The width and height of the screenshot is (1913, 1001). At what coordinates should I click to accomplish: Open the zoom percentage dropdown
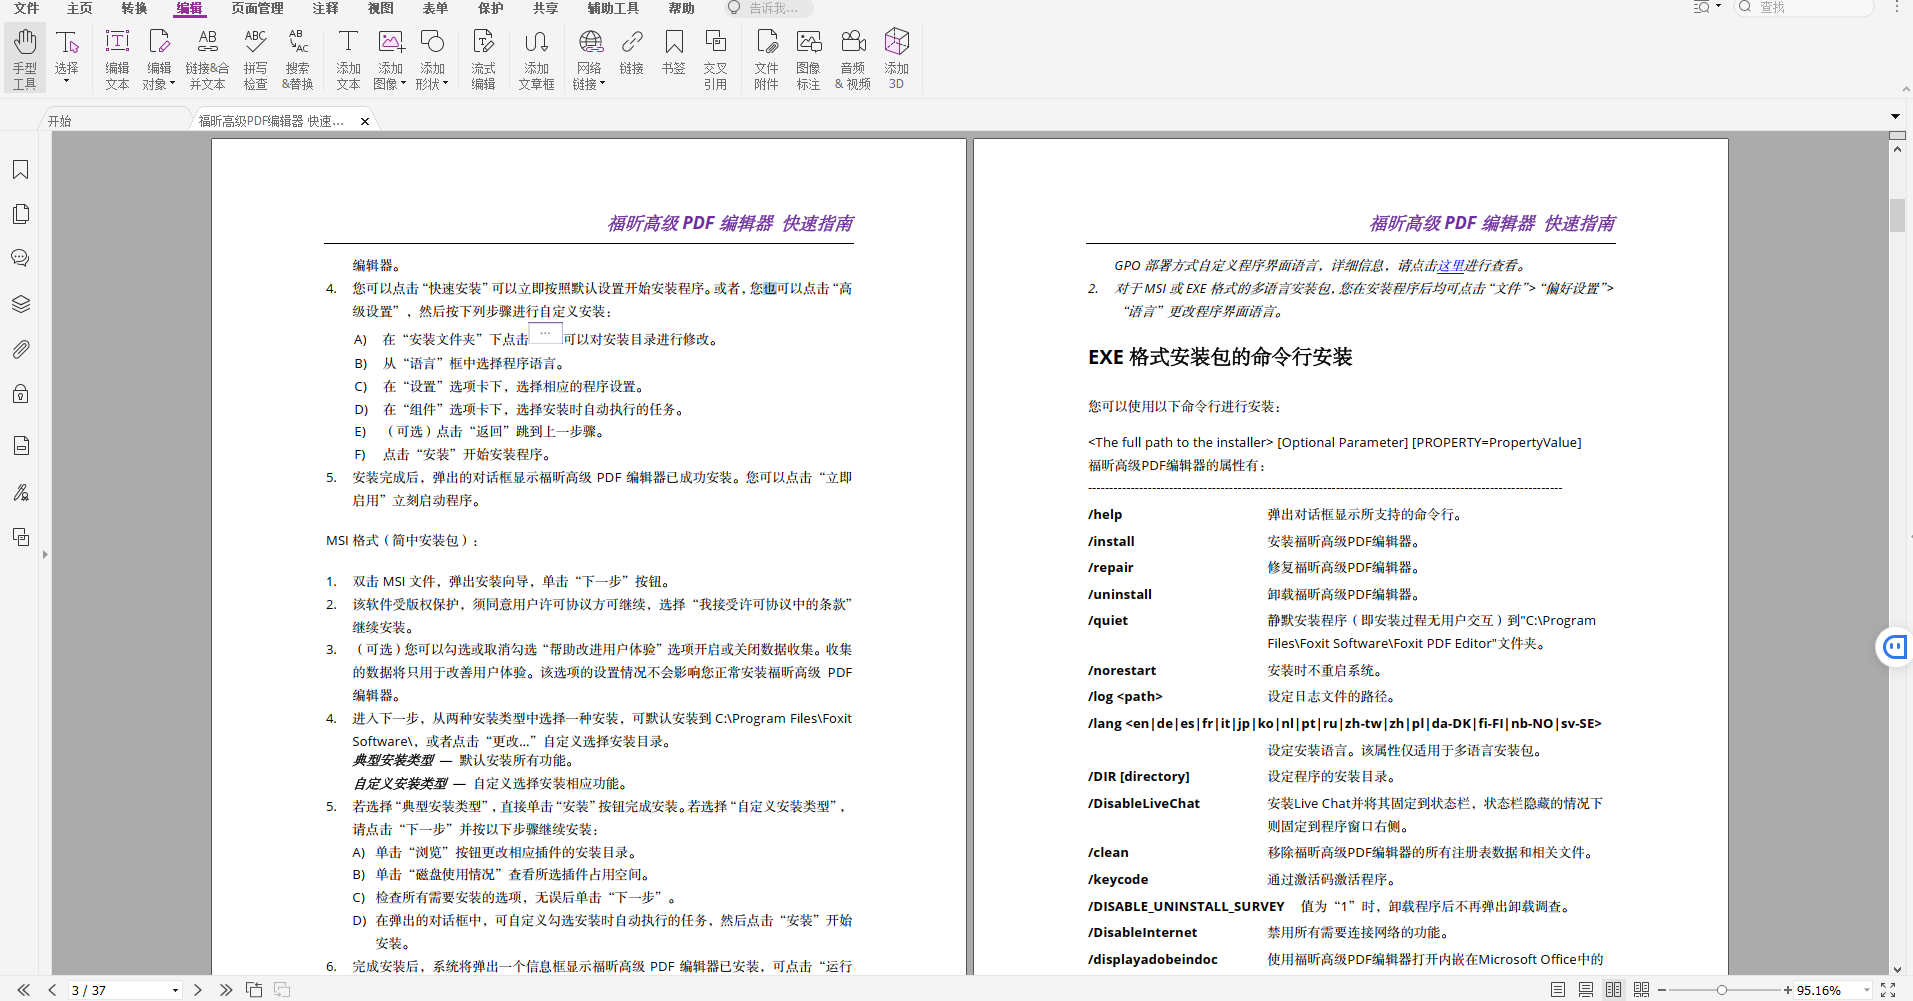pos(1866,990)
